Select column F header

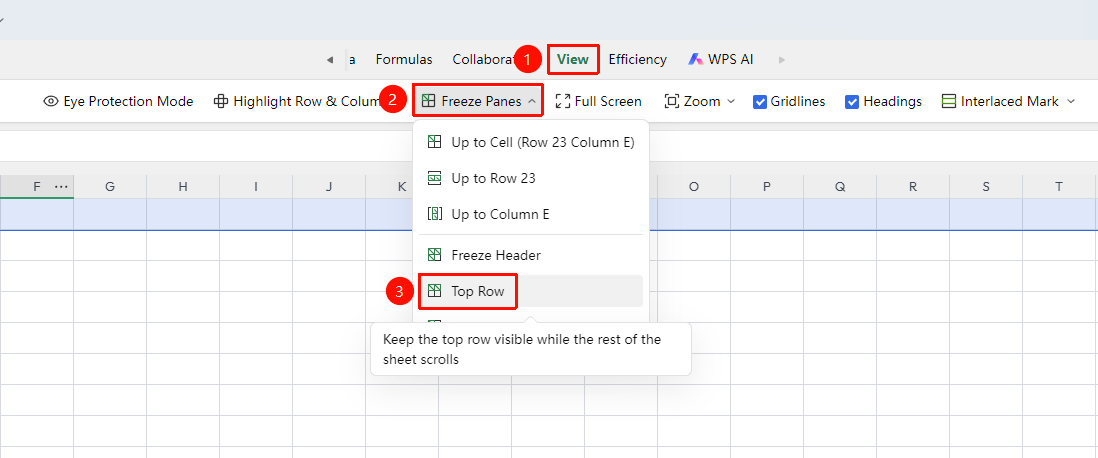[36, 187]
